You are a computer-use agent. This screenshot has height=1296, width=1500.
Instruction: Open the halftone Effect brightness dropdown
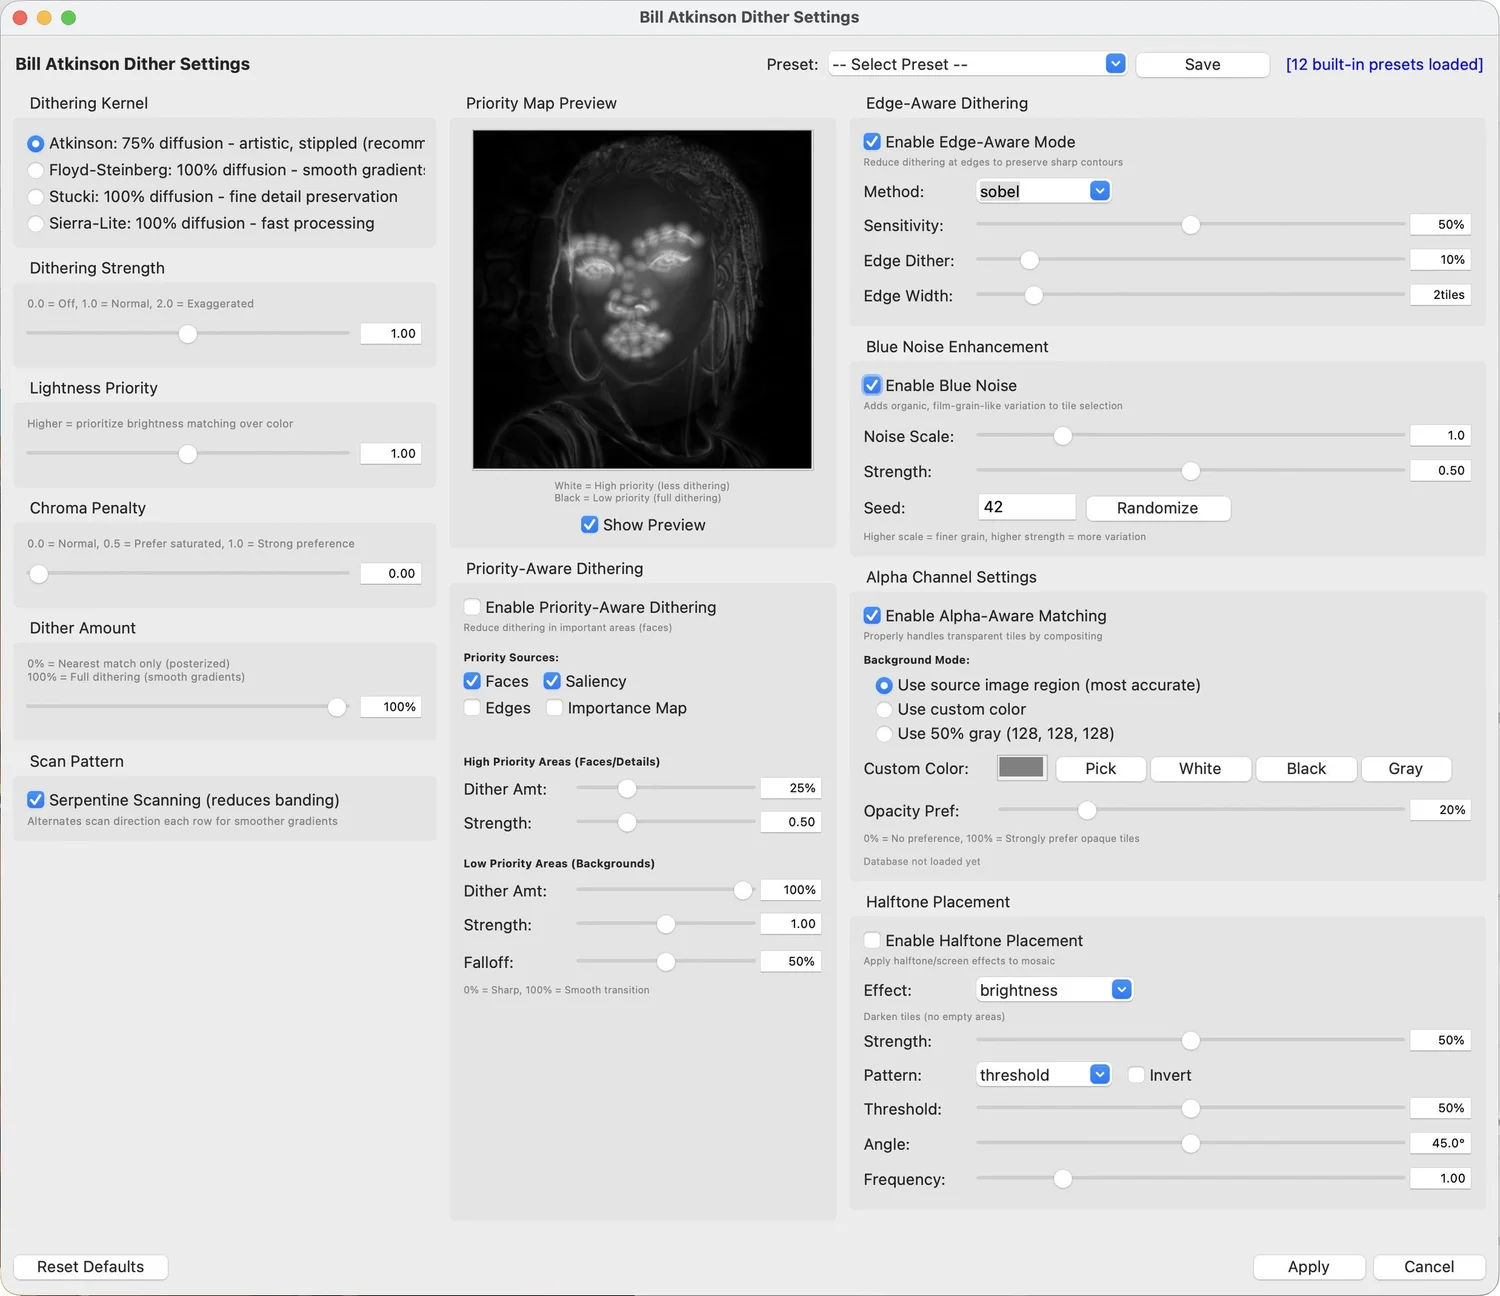(1054, 990)
